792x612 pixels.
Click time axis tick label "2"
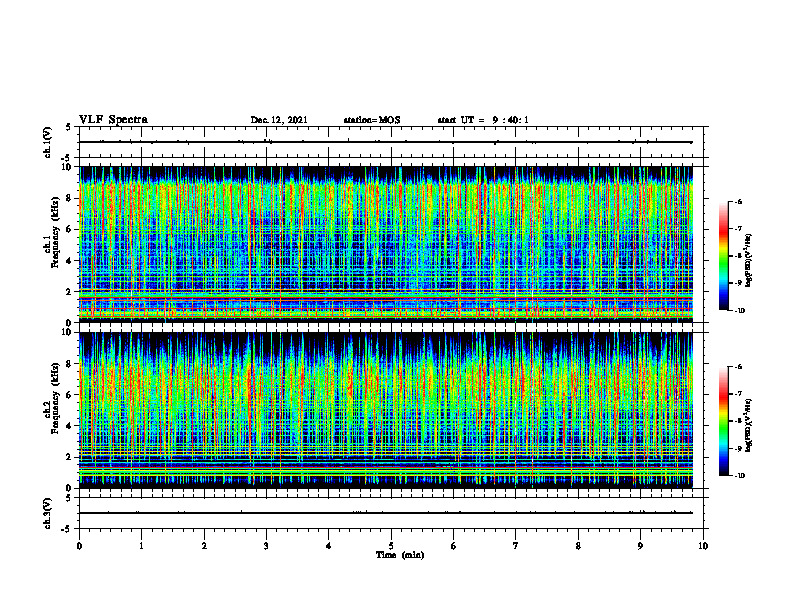(204, 546)
